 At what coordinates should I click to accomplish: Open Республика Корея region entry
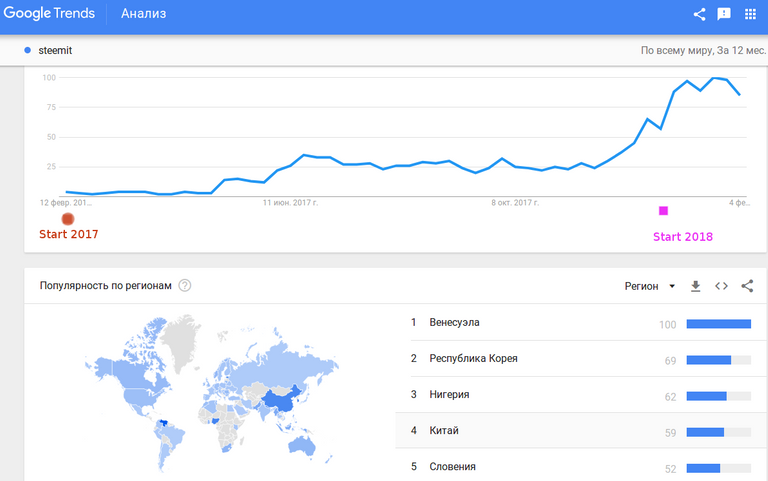473,359
